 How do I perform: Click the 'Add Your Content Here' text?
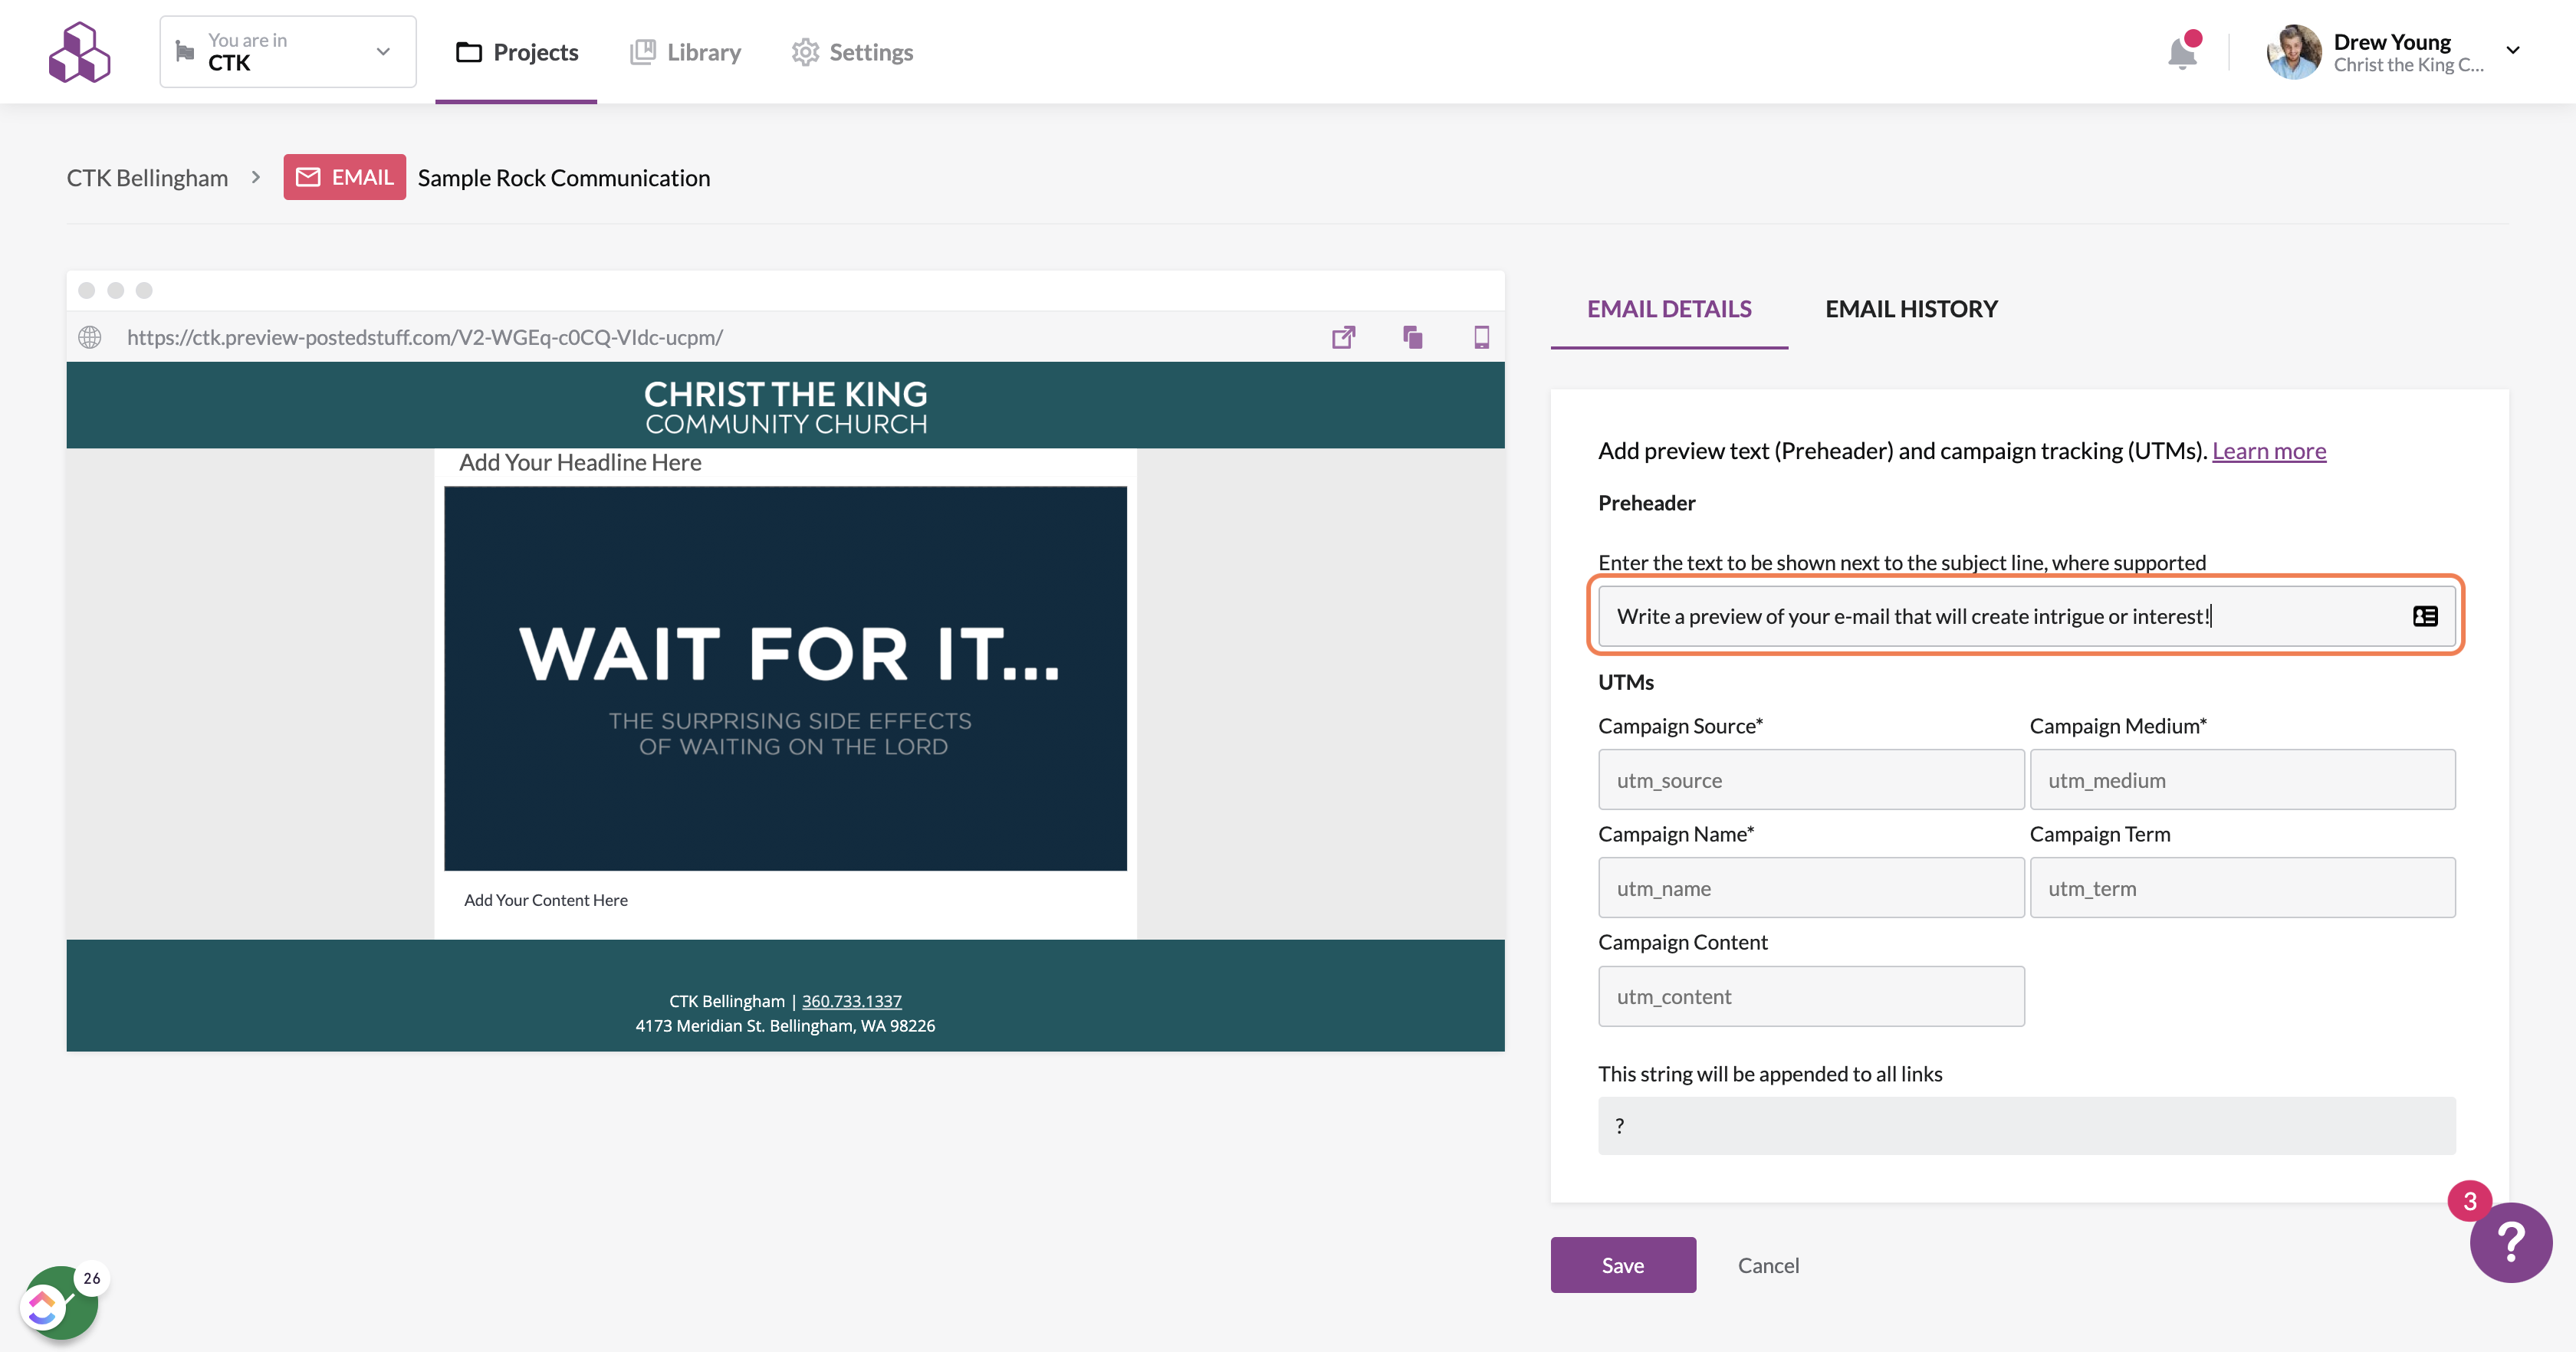[x=546, y=900]
